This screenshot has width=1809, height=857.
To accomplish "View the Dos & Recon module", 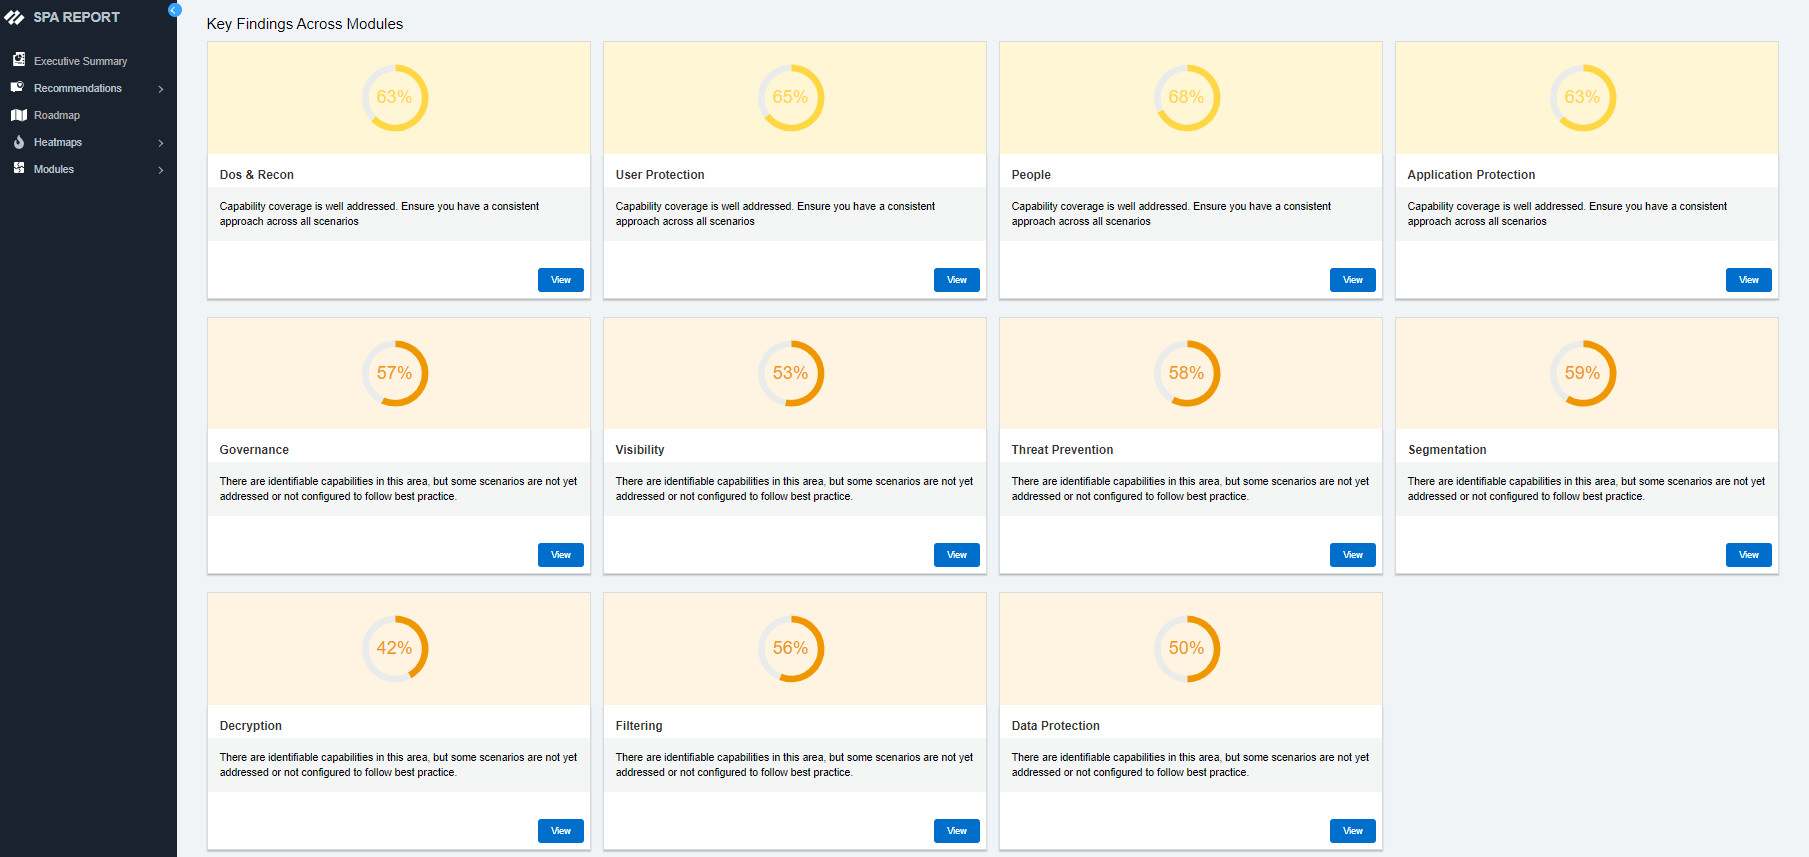I will [x=560, y=280].
